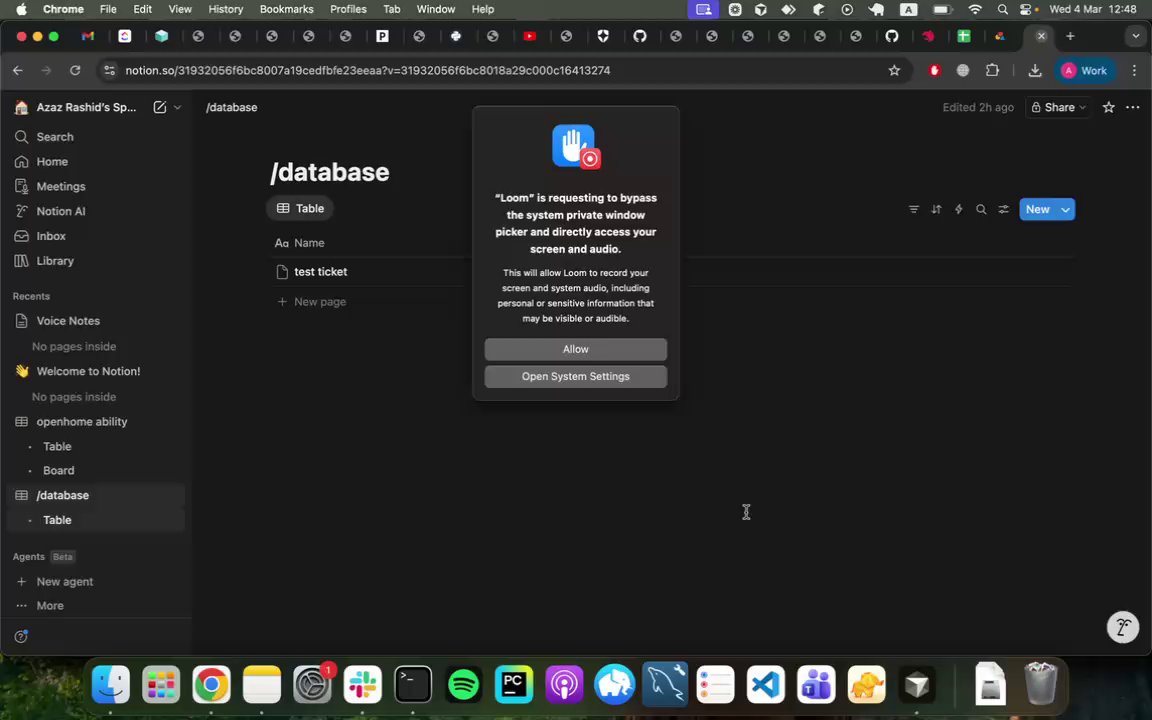This screenshot has height=720, width=1152.
Task: Open Terminal from the Dock
Action: pos(413,685)
